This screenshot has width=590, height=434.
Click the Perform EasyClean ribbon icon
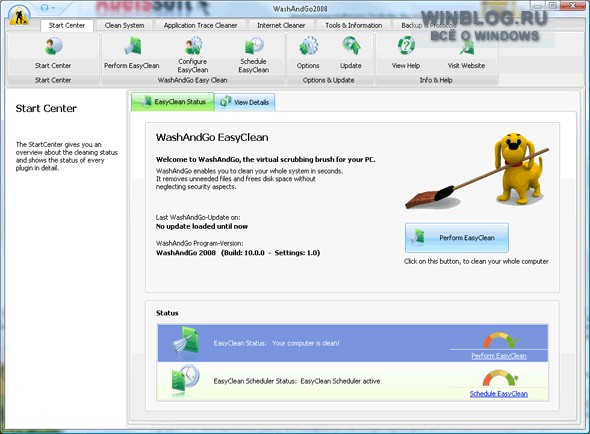132,46
